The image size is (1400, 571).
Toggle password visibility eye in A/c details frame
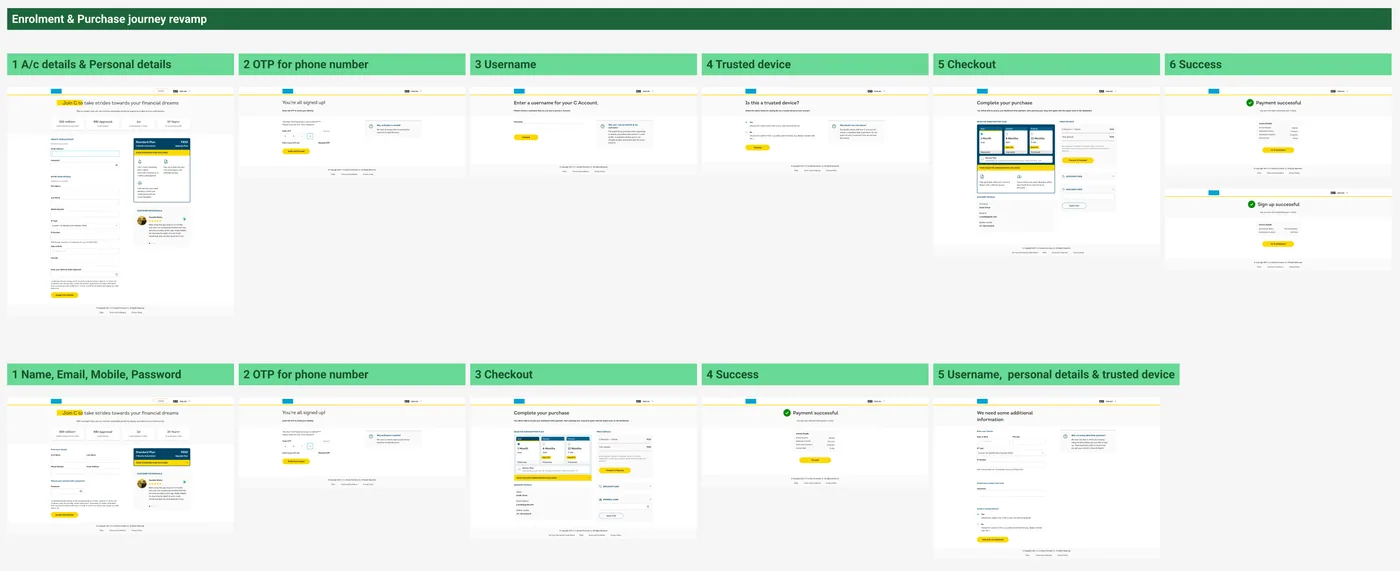117,164
